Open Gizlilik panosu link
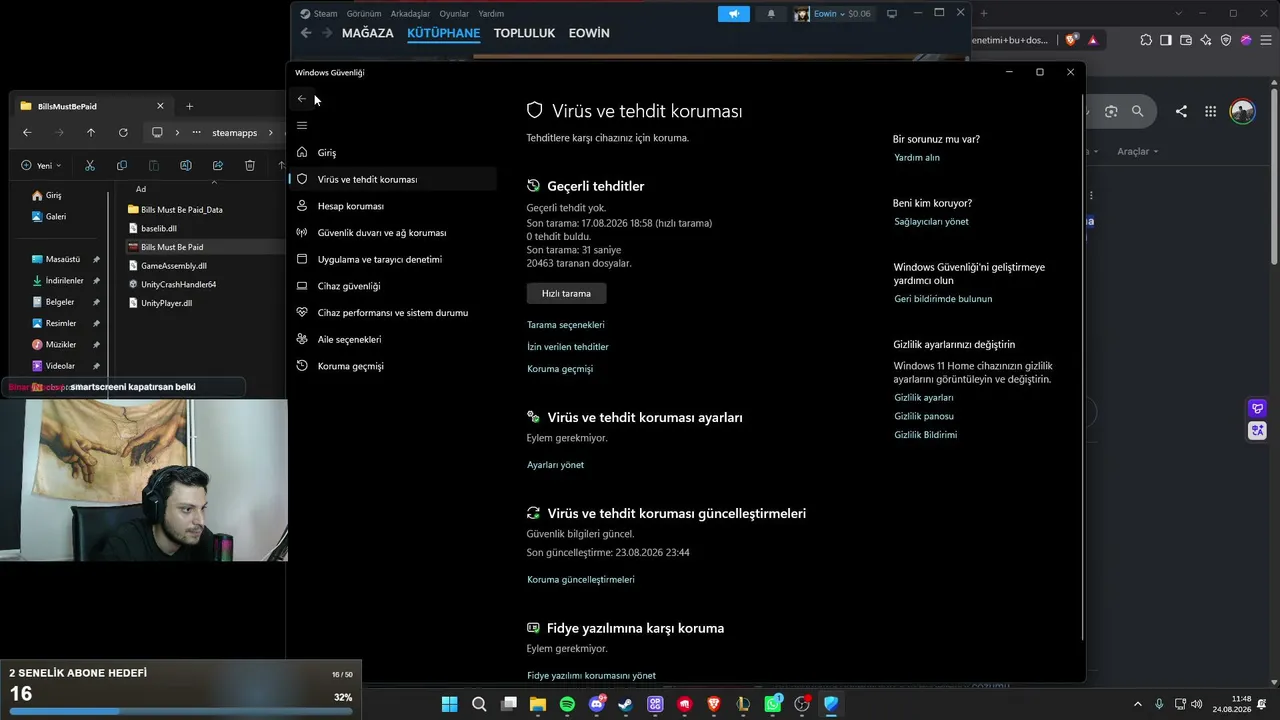 pos(924,416)
